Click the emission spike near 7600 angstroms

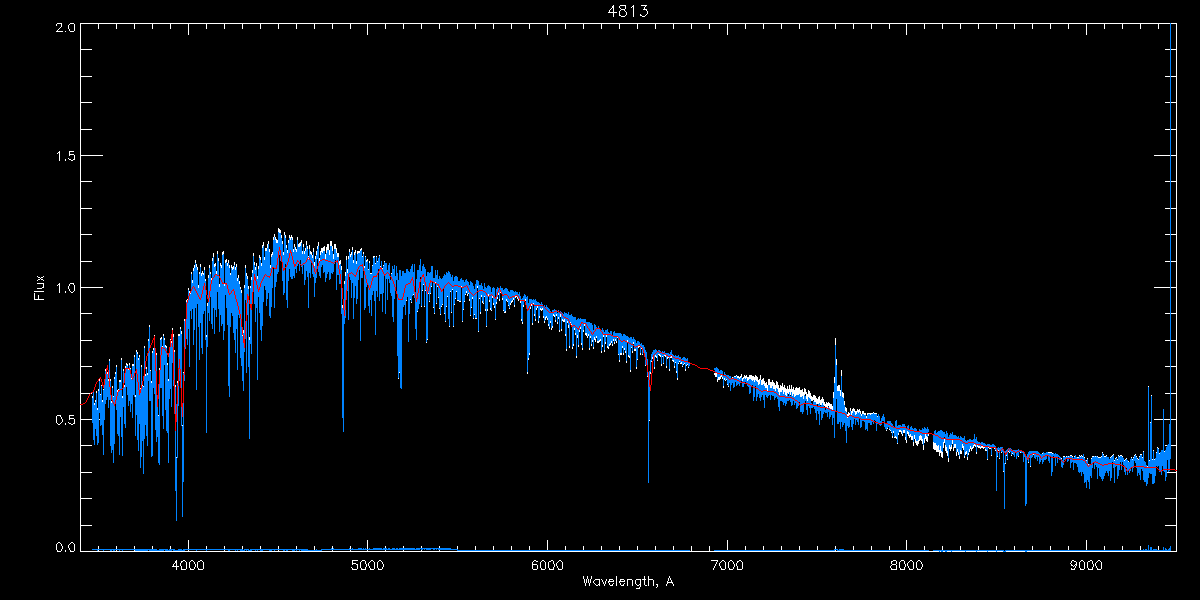coord(836,375)
